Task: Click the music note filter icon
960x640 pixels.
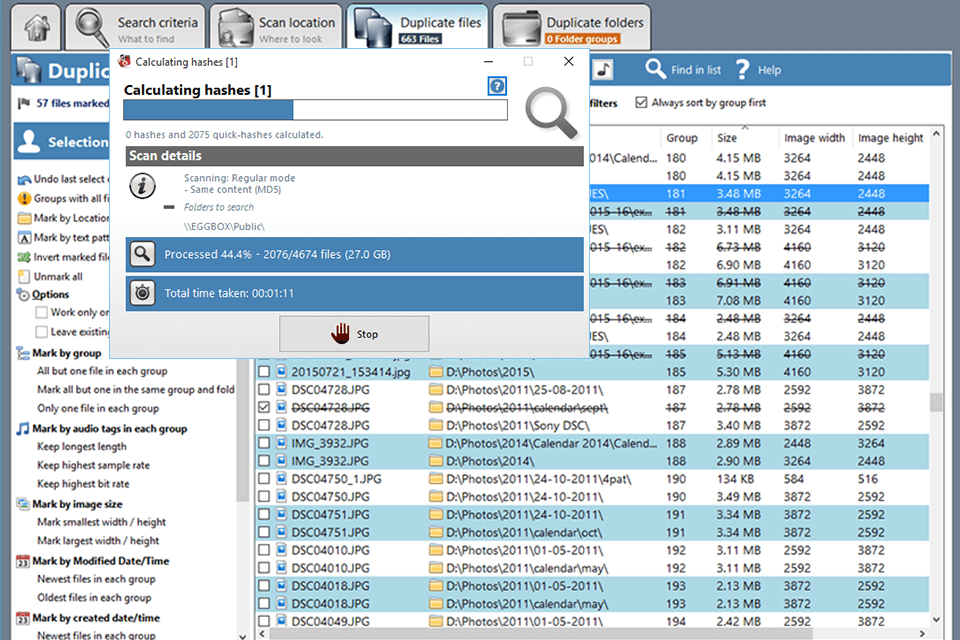Action: pyautogui.click(x=605, y=69)
